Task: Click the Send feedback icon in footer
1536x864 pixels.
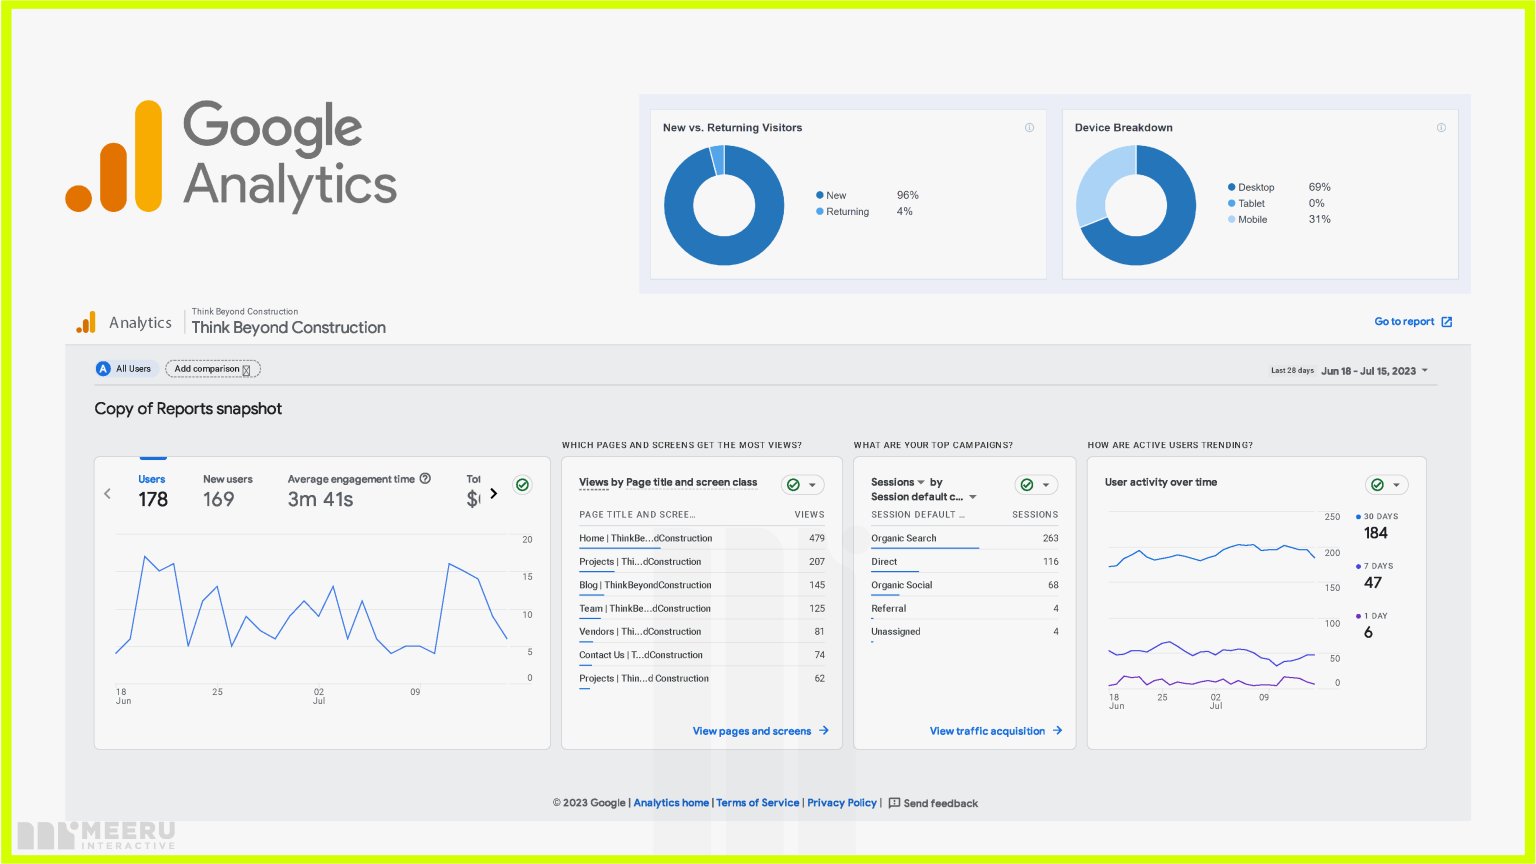Action: click(894, 803)
